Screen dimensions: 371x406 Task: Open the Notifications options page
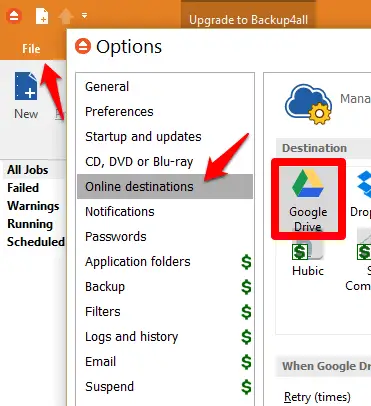120,212
